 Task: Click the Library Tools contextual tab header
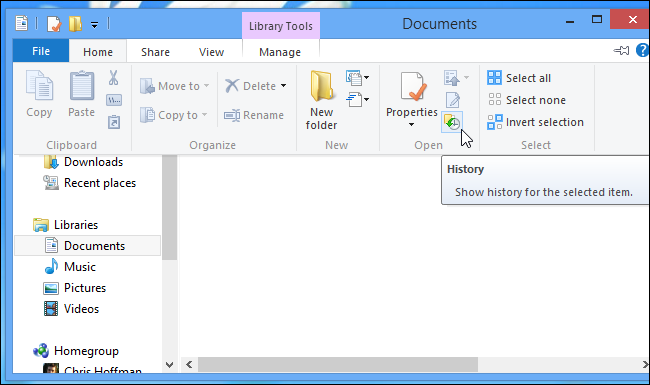[281, 26]
